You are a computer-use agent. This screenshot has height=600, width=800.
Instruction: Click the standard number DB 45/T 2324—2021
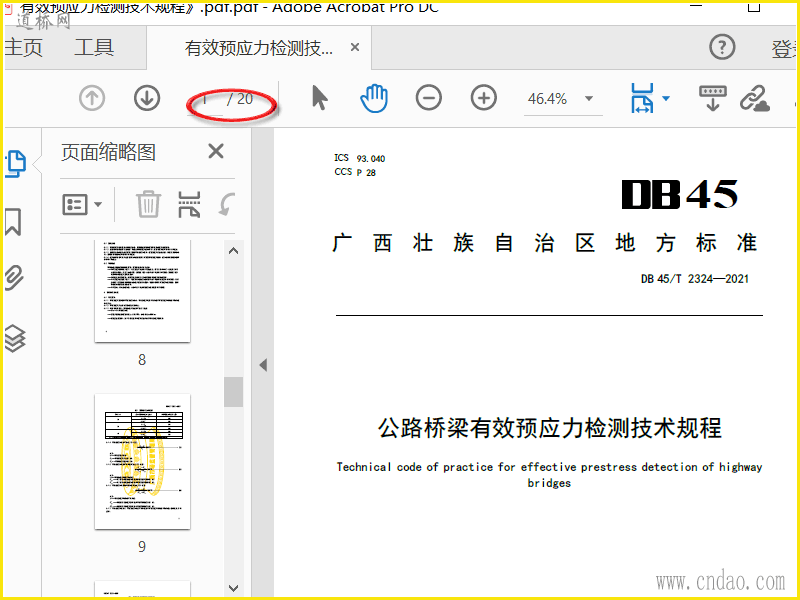tap(694, 279)
